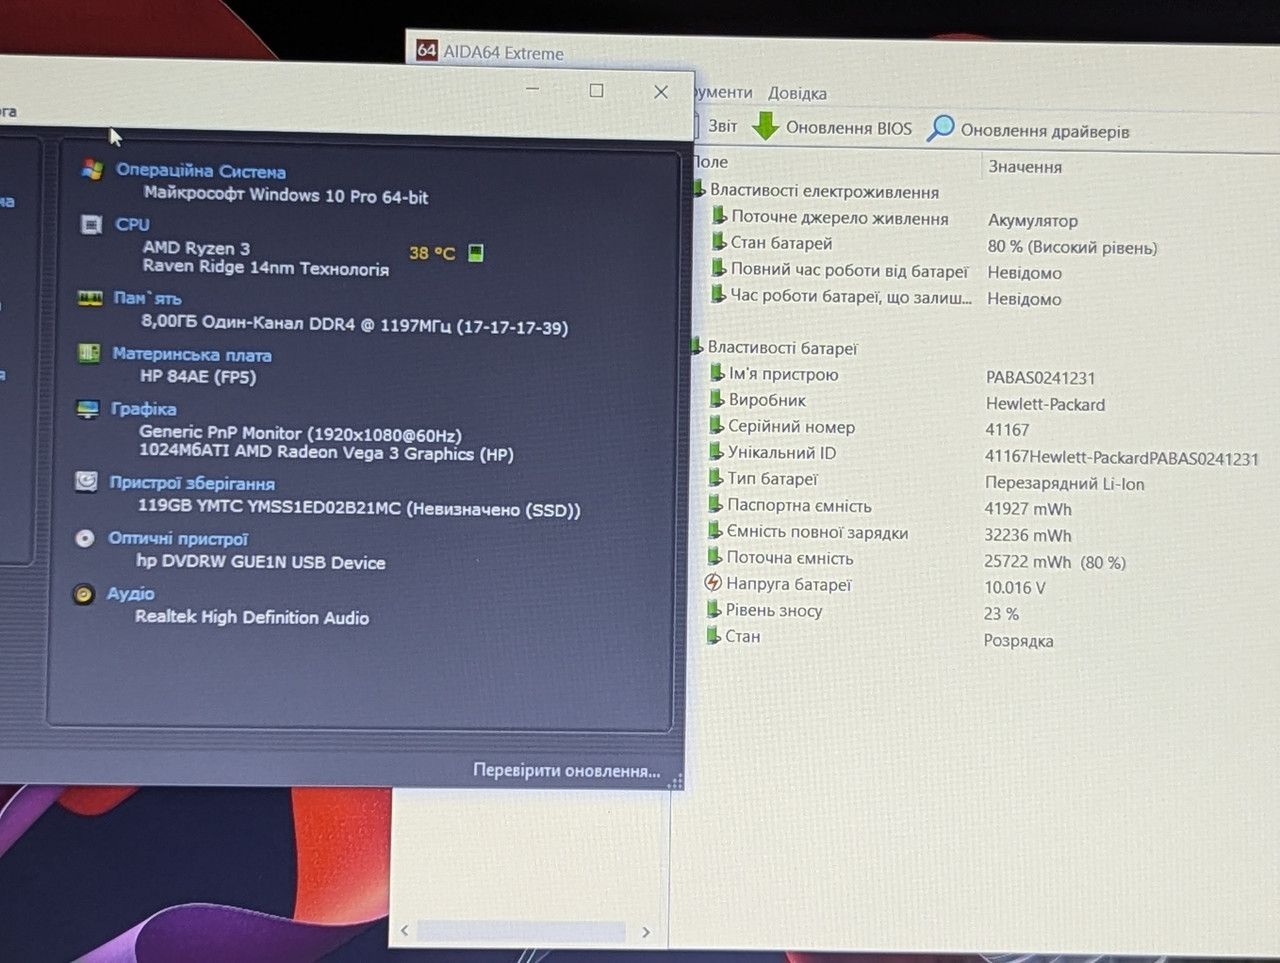Click the battery icon next to Поточне джерело живлення
The height and width of the screenshot is (963, 1280).
pos(719,215)
